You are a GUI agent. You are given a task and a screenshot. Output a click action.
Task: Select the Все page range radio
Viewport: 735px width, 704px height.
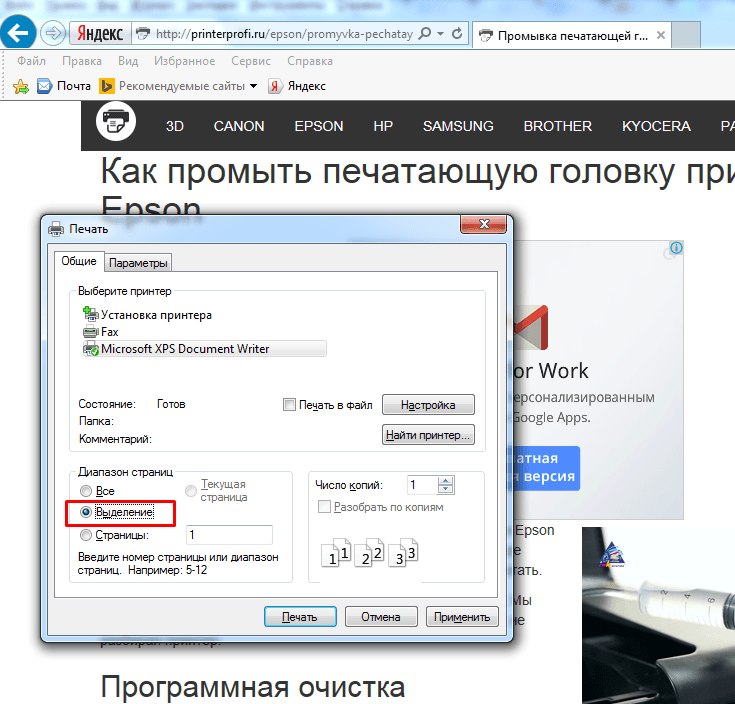point(86,491)
